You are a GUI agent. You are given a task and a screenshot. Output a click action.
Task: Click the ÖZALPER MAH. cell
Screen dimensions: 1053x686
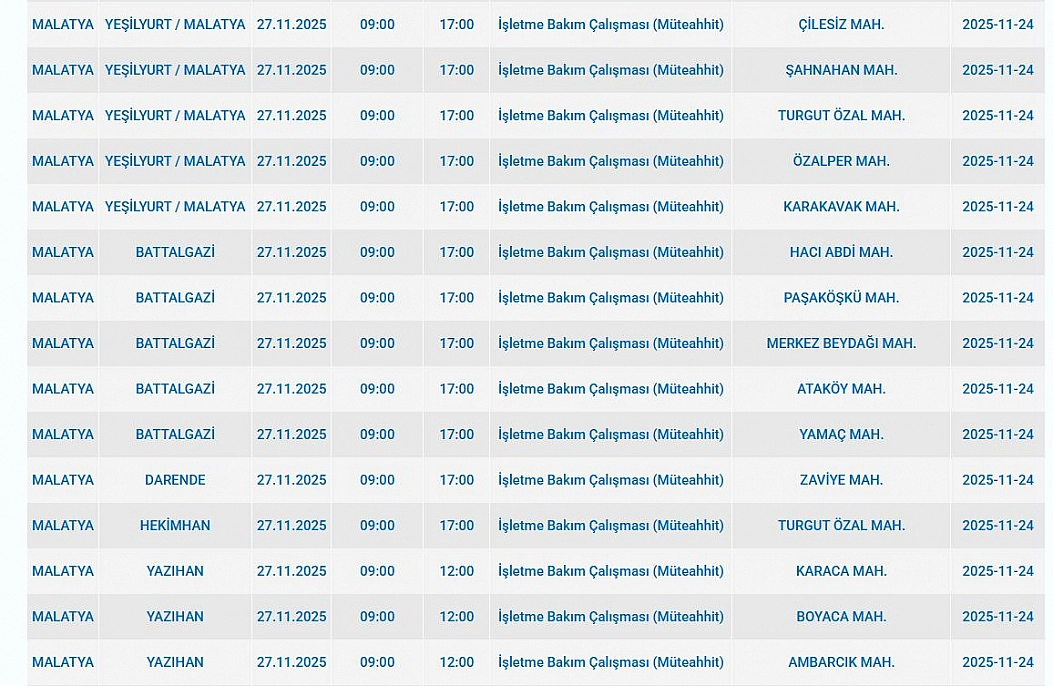point(841,161)
